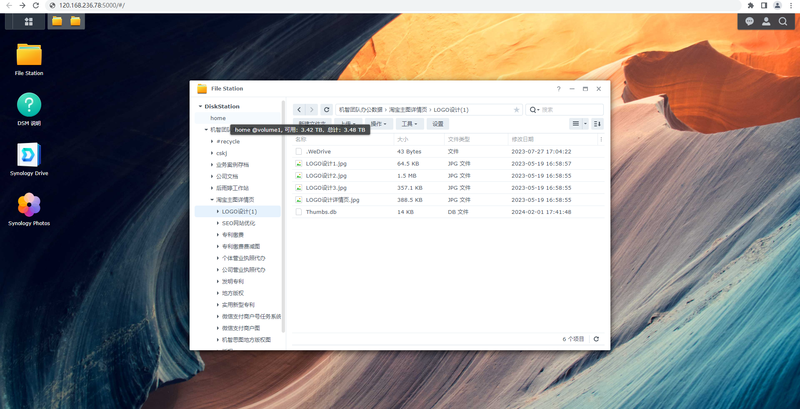Collapse the 淘宝主图详情页 folder node
The image size is (800, 409).
(211, 199)
